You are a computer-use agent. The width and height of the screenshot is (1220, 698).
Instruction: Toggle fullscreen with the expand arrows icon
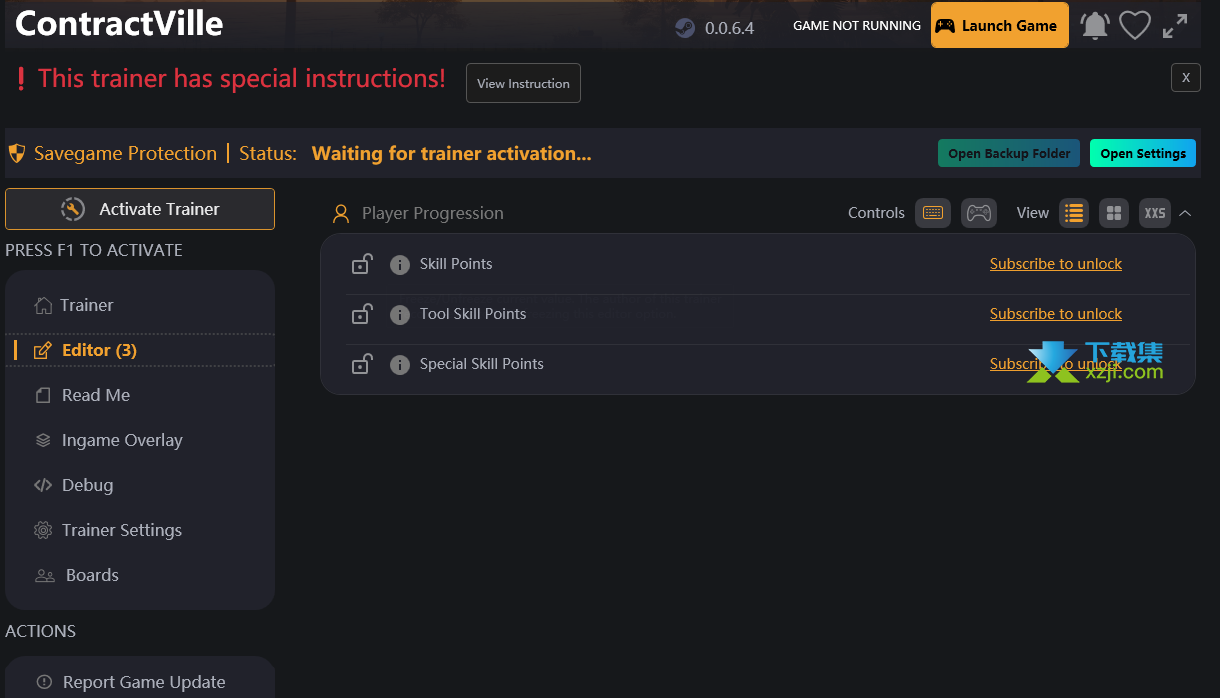1175,26
